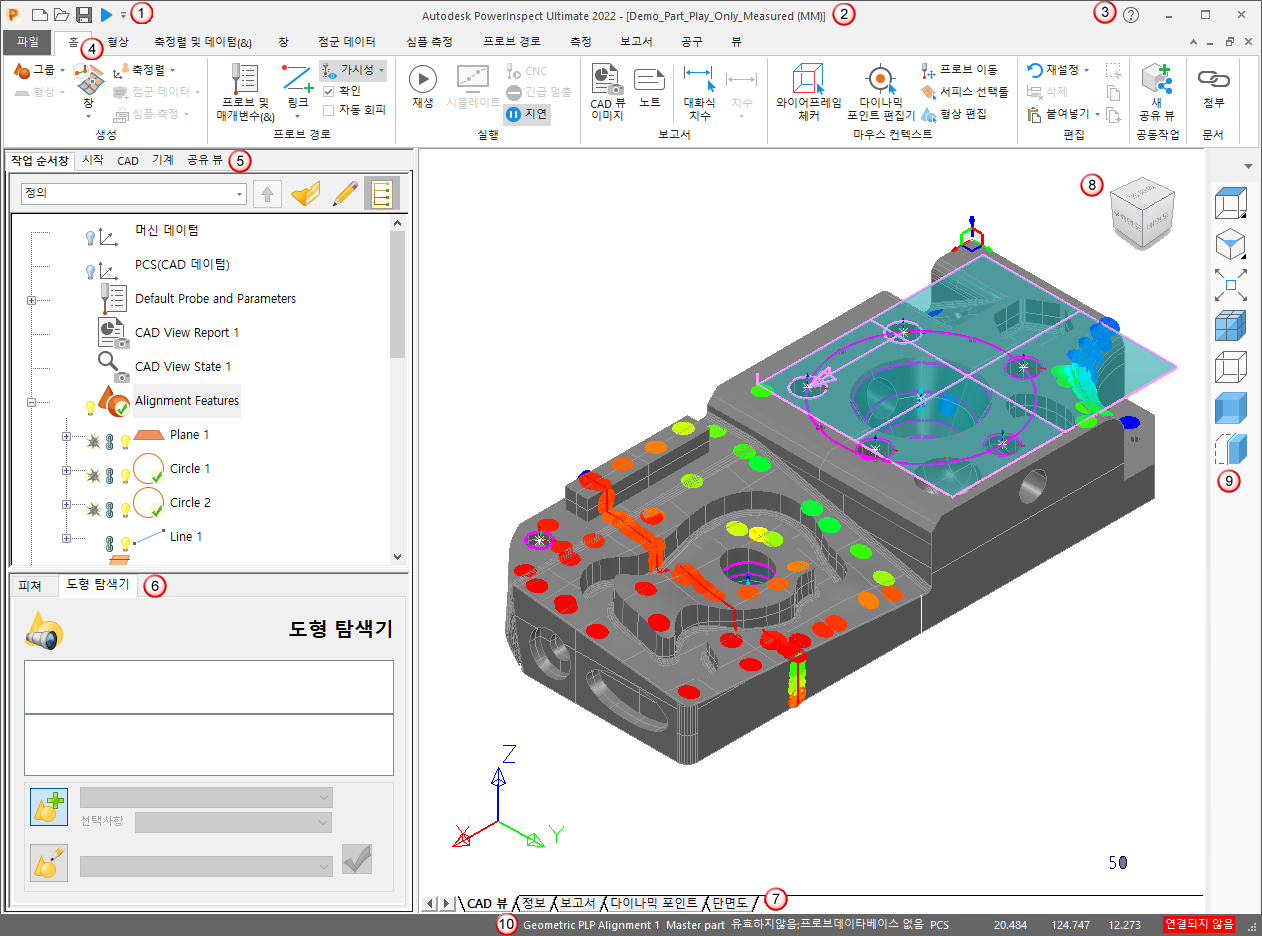This screenshot has height=936, width=1262.
Task: Switch to the 피쳐 panel tab
Action: (30, 585)
